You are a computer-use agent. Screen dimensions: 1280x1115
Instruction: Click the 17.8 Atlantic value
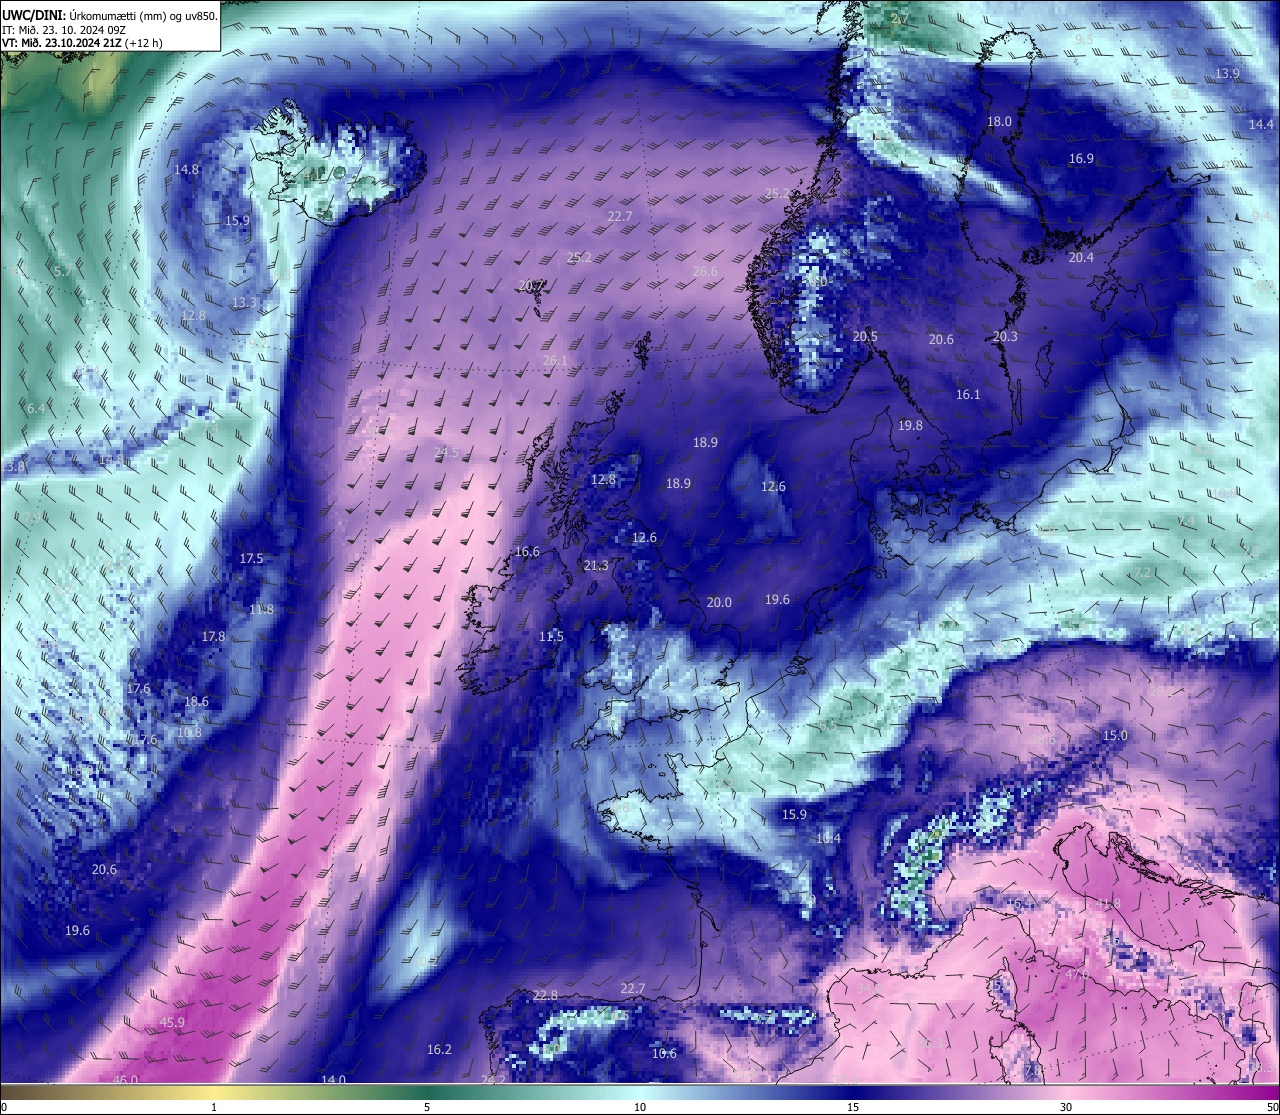pos(213,637)
